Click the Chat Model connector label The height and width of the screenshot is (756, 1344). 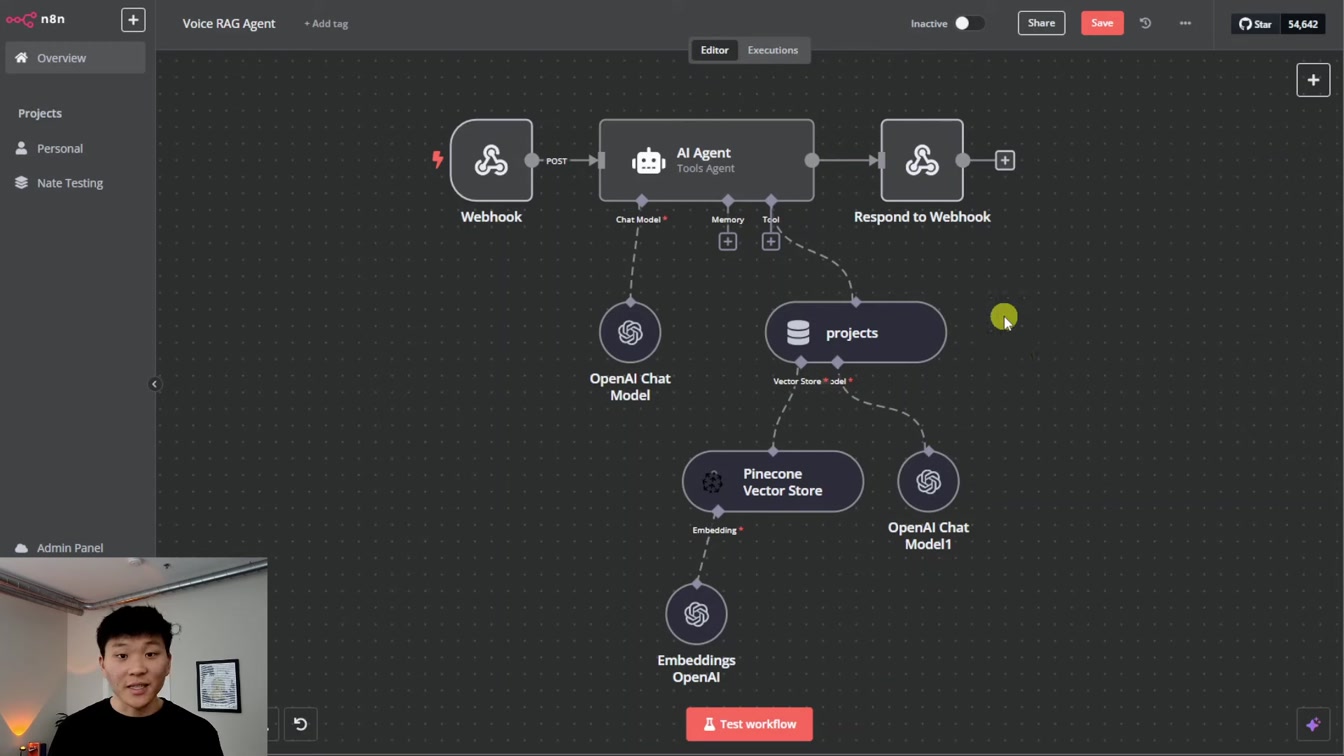(638, 219)
